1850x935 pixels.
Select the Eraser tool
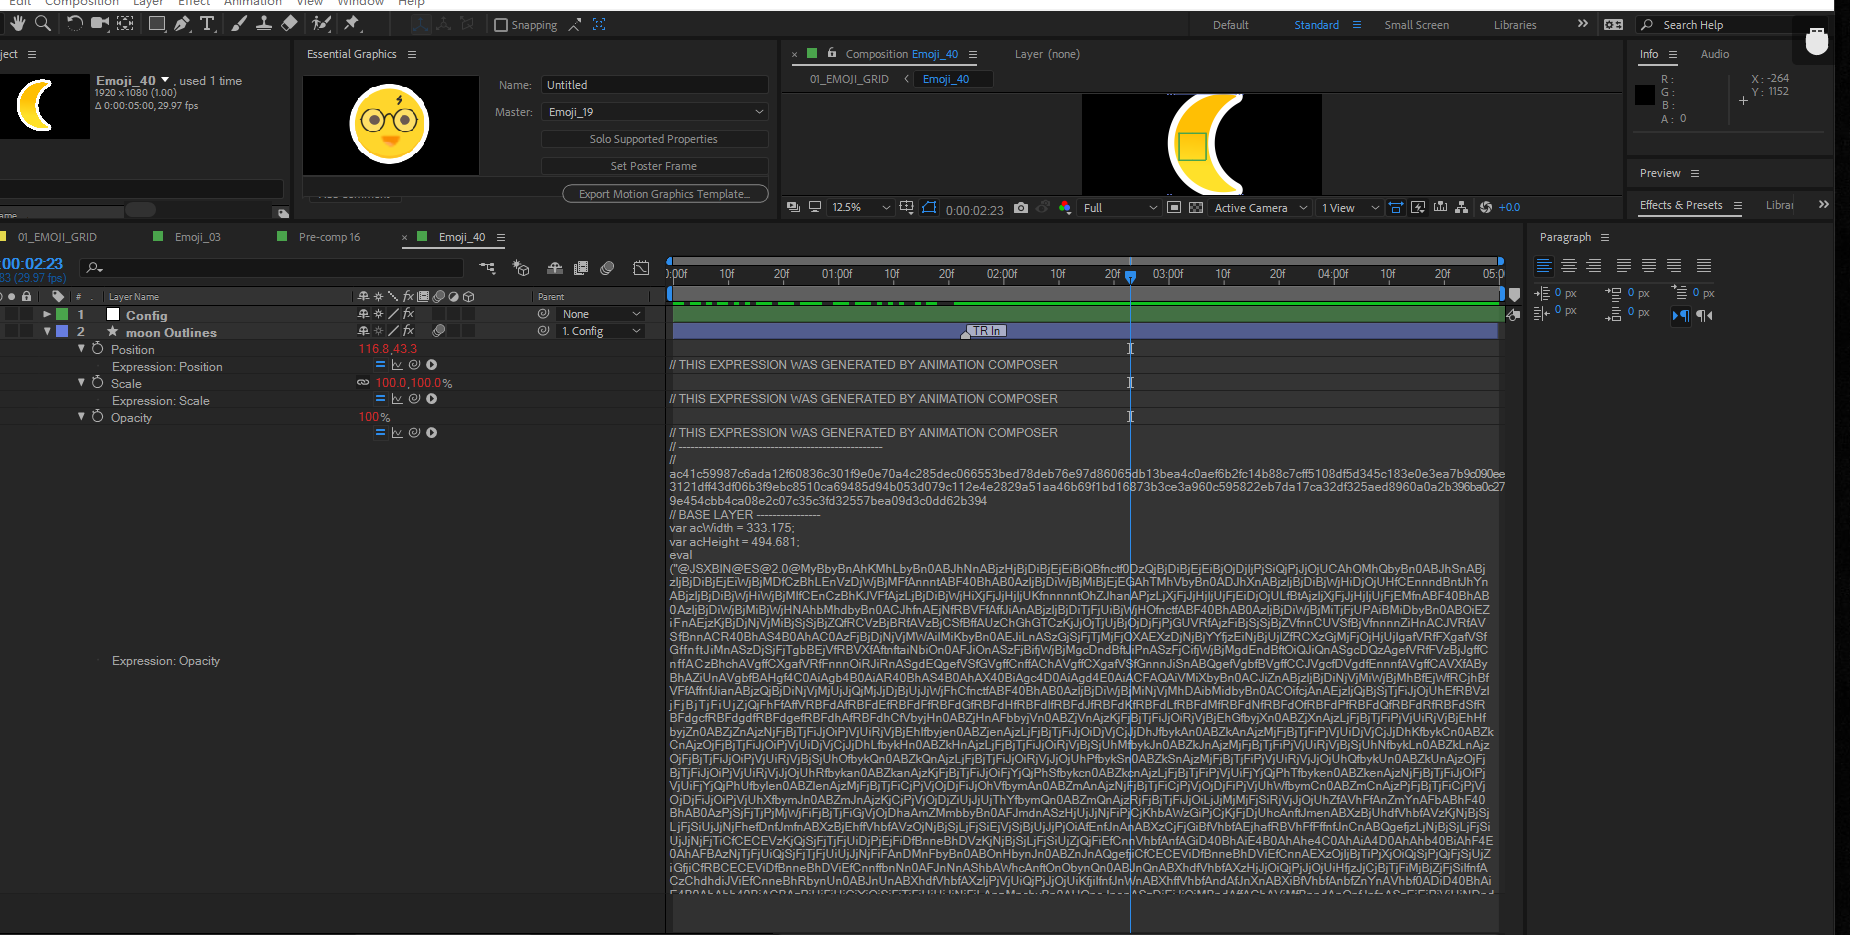[x=289, y=23]
